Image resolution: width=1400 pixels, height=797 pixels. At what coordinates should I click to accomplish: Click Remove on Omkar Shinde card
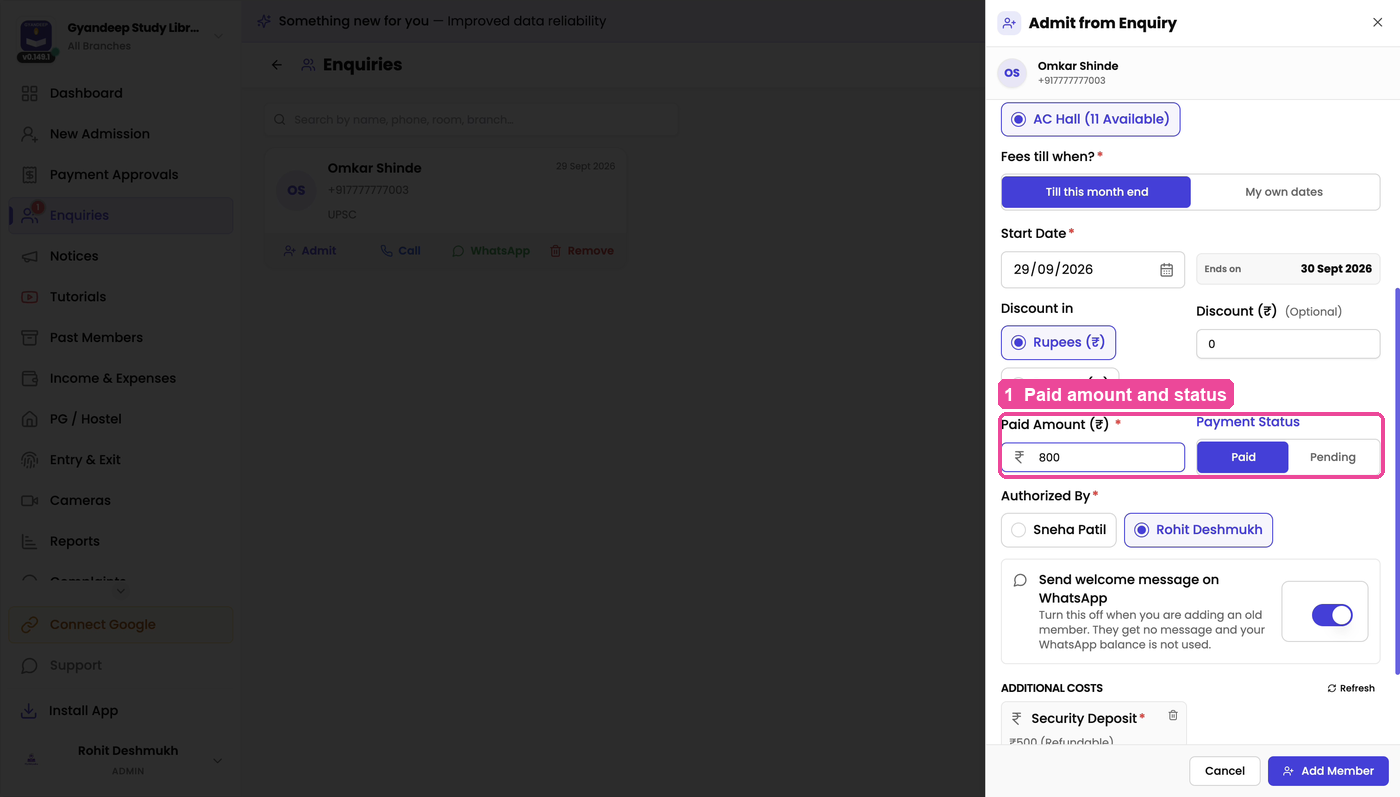582,251
